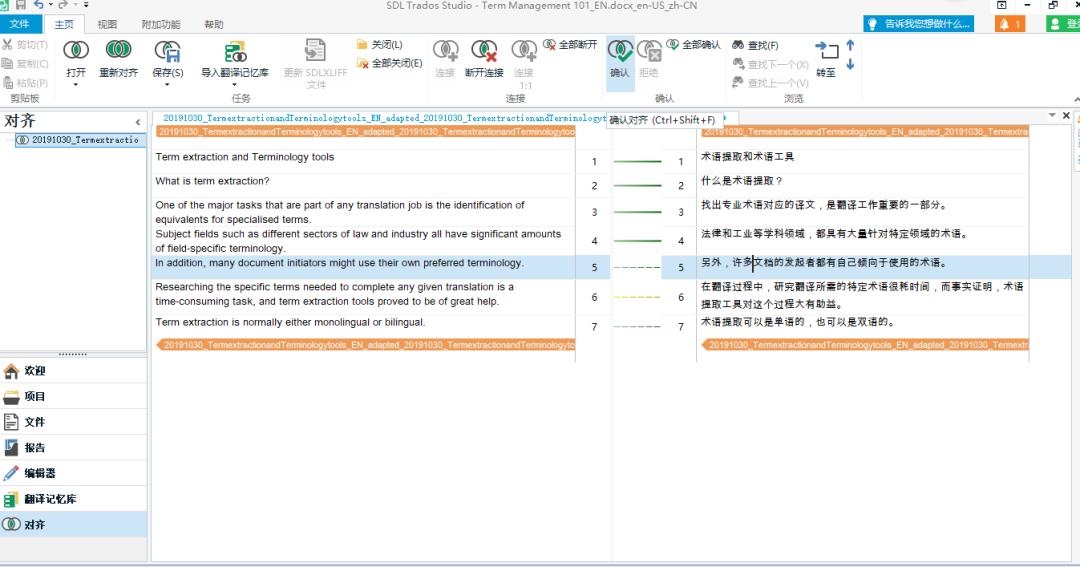Image resolution: width=1080 pixels, height=567 pixels.
Task: Switch to the 帮助 ribbon tab
Action: tap(214, 24)
